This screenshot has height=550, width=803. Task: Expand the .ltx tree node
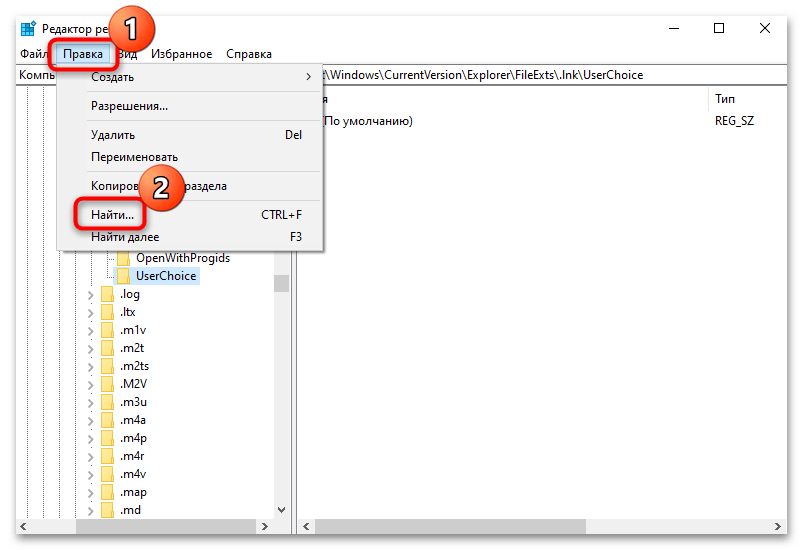click(91, 312)
